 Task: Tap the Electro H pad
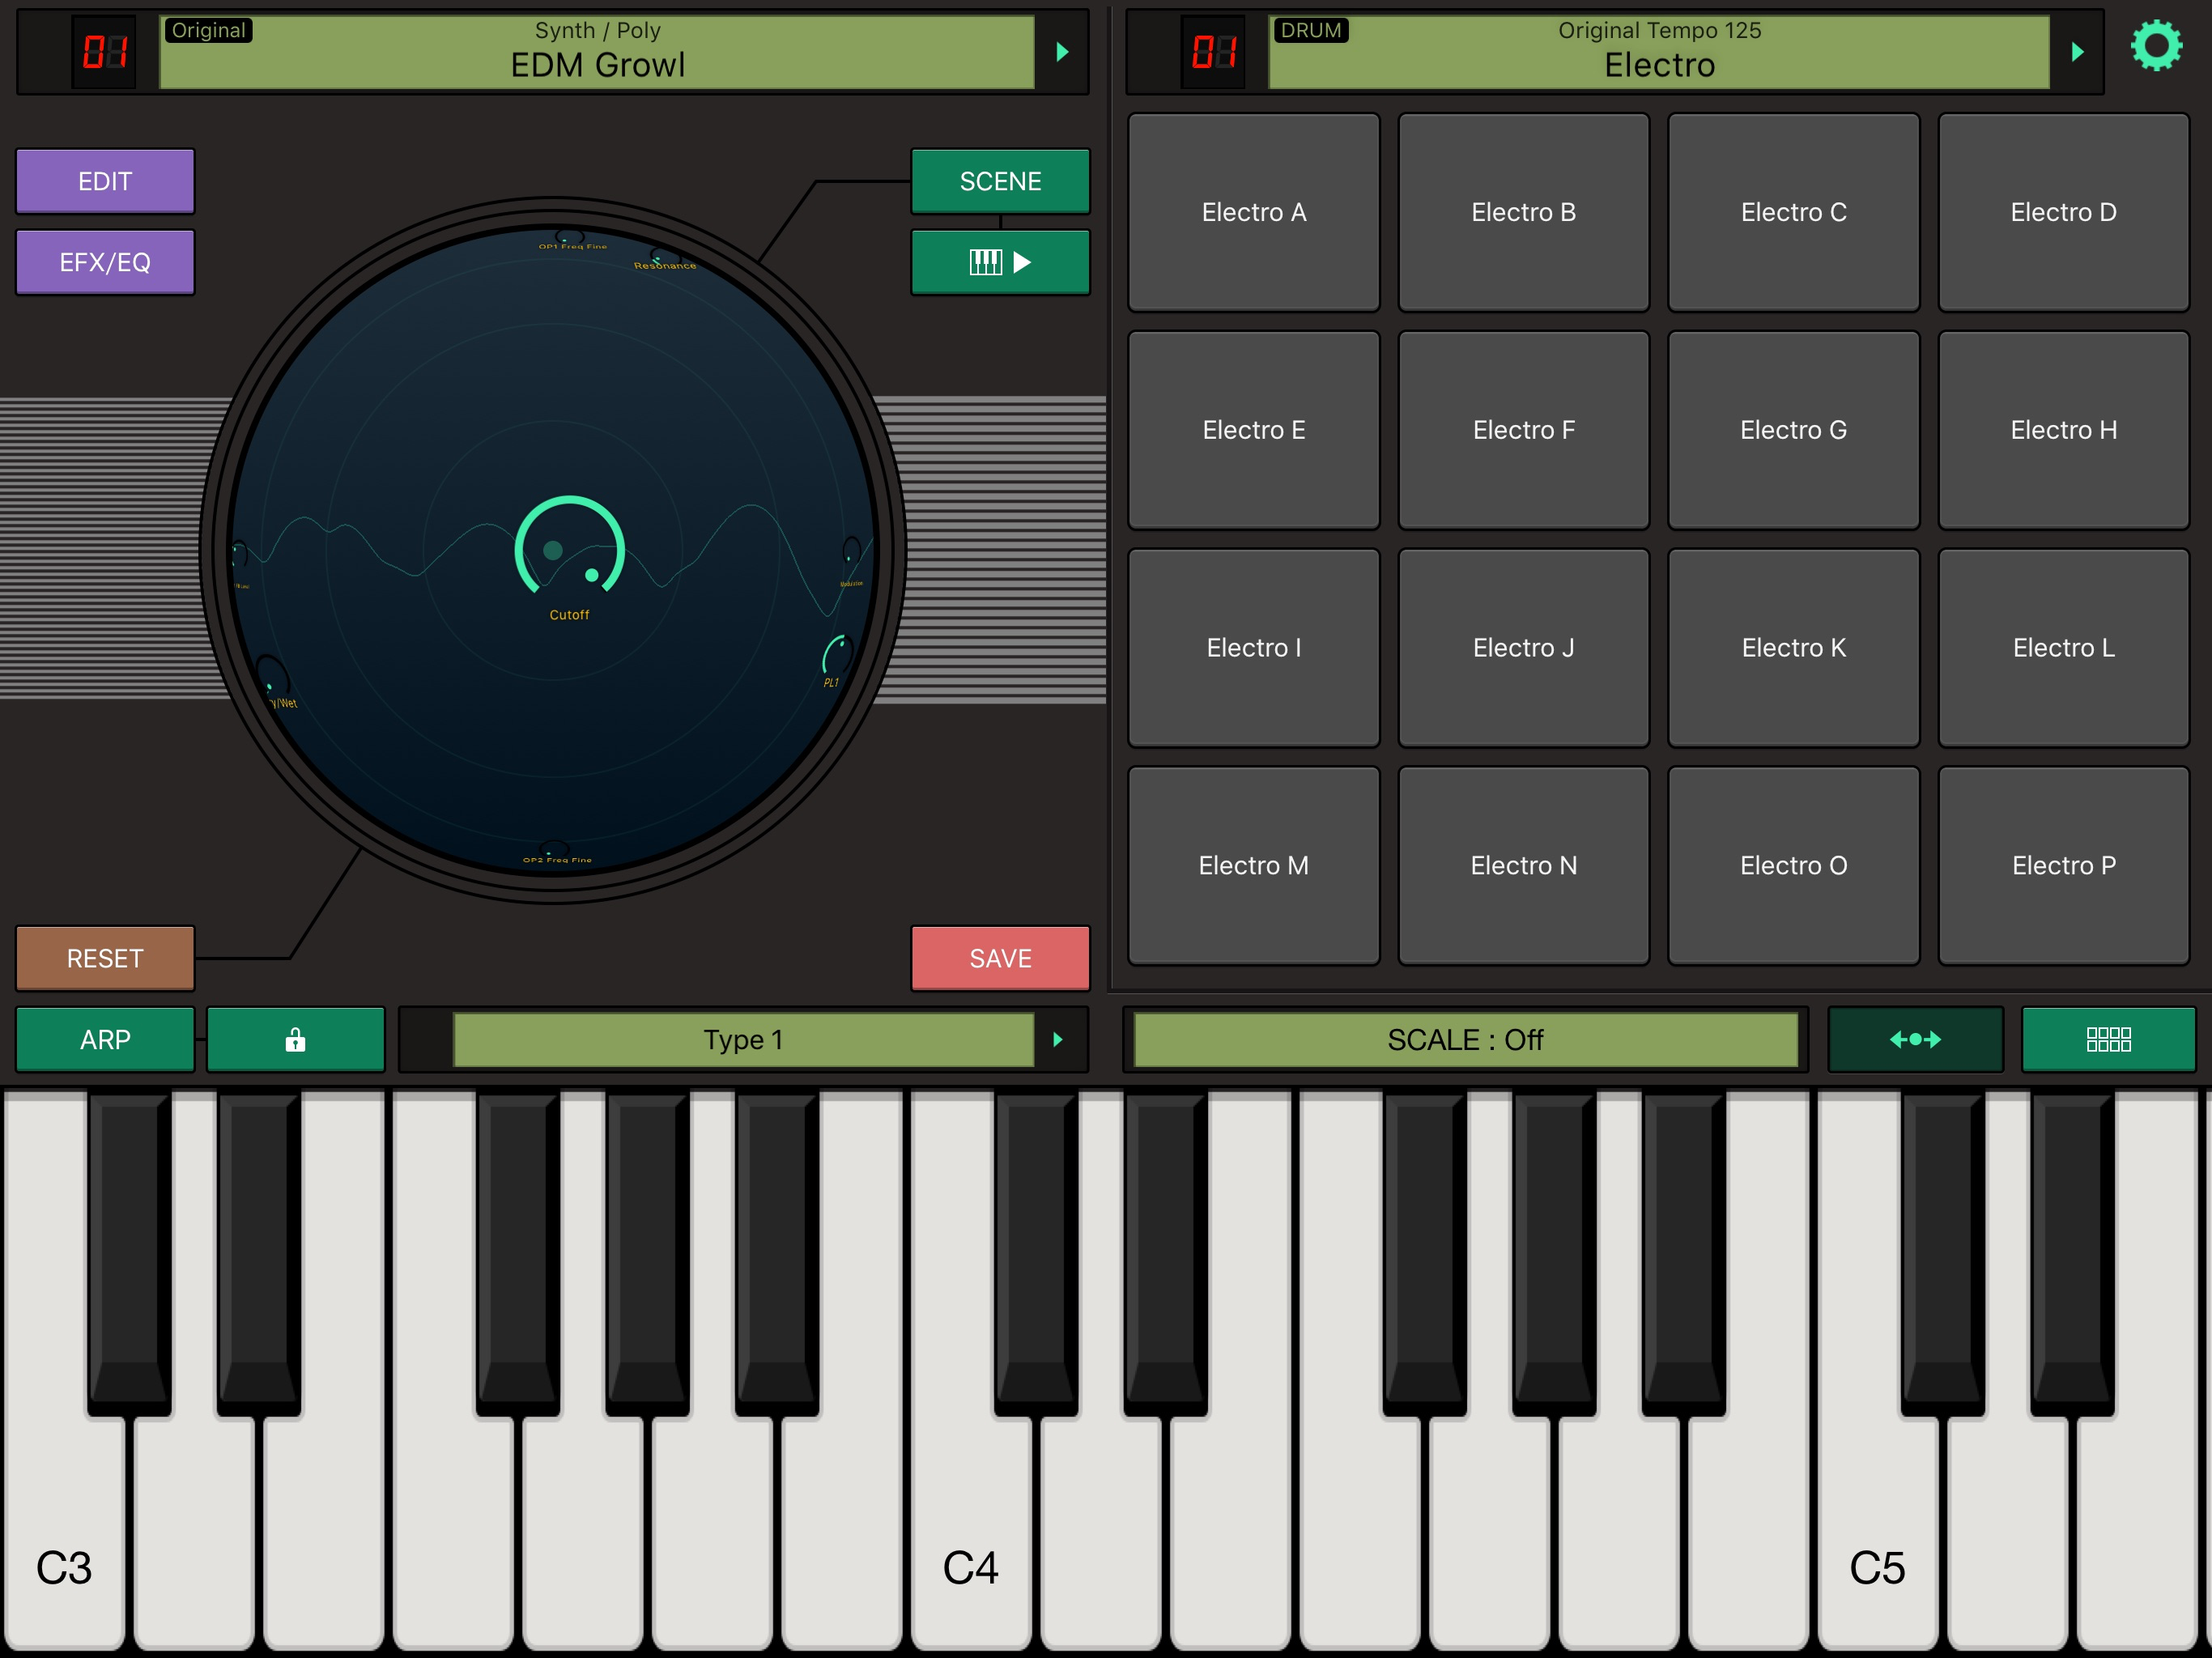pyautogui.click(x=2064, y=430)
